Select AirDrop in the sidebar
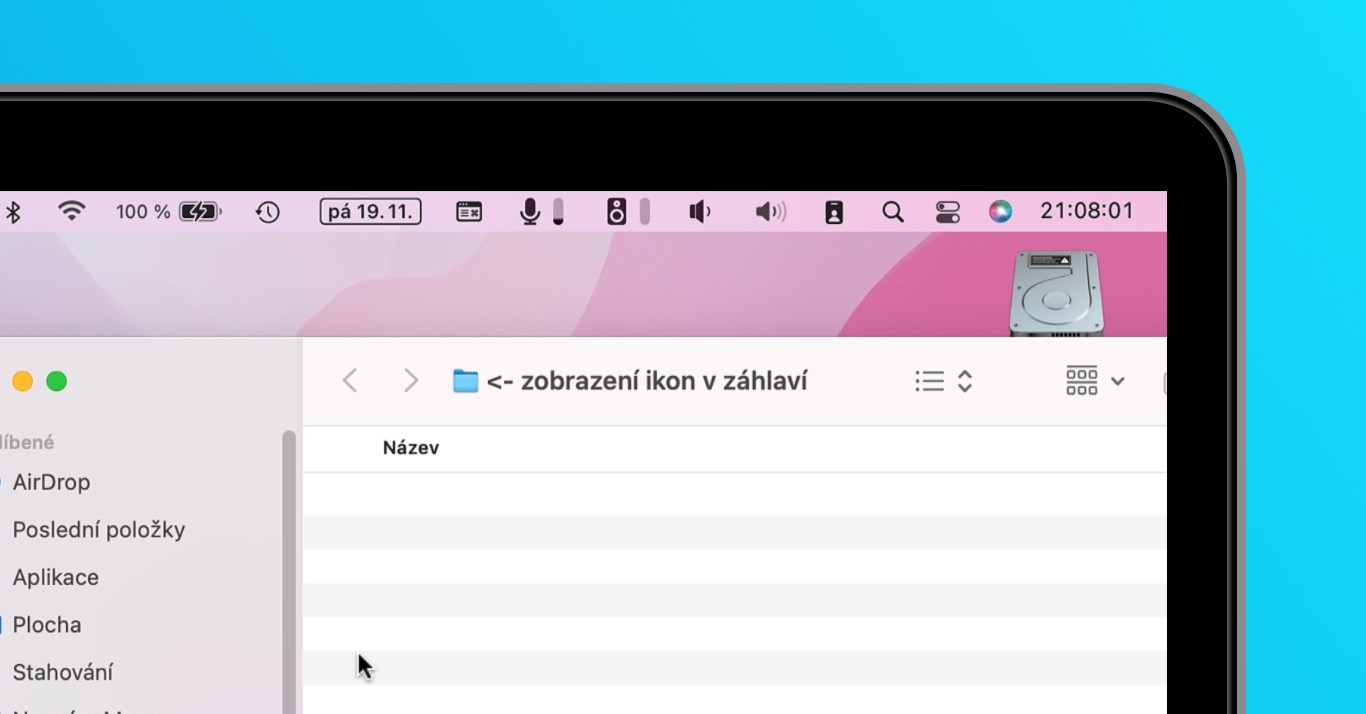This screenshot has height=714, width=1366. (x=51, y=482)
